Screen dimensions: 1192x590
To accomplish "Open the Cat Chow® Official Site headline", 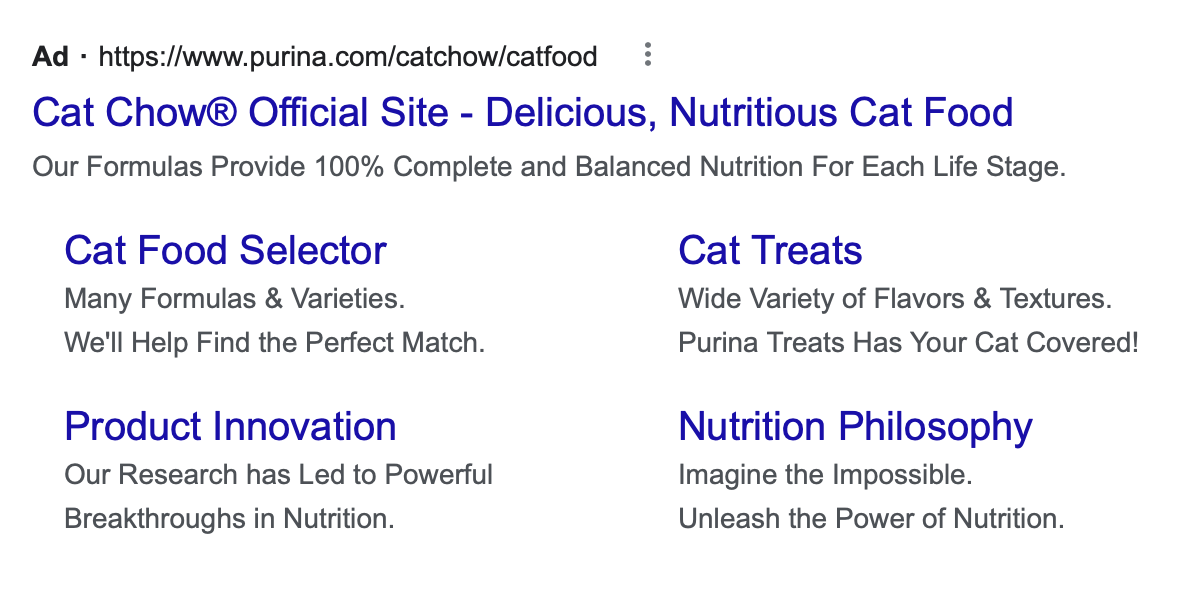I will tap(522, 113).
